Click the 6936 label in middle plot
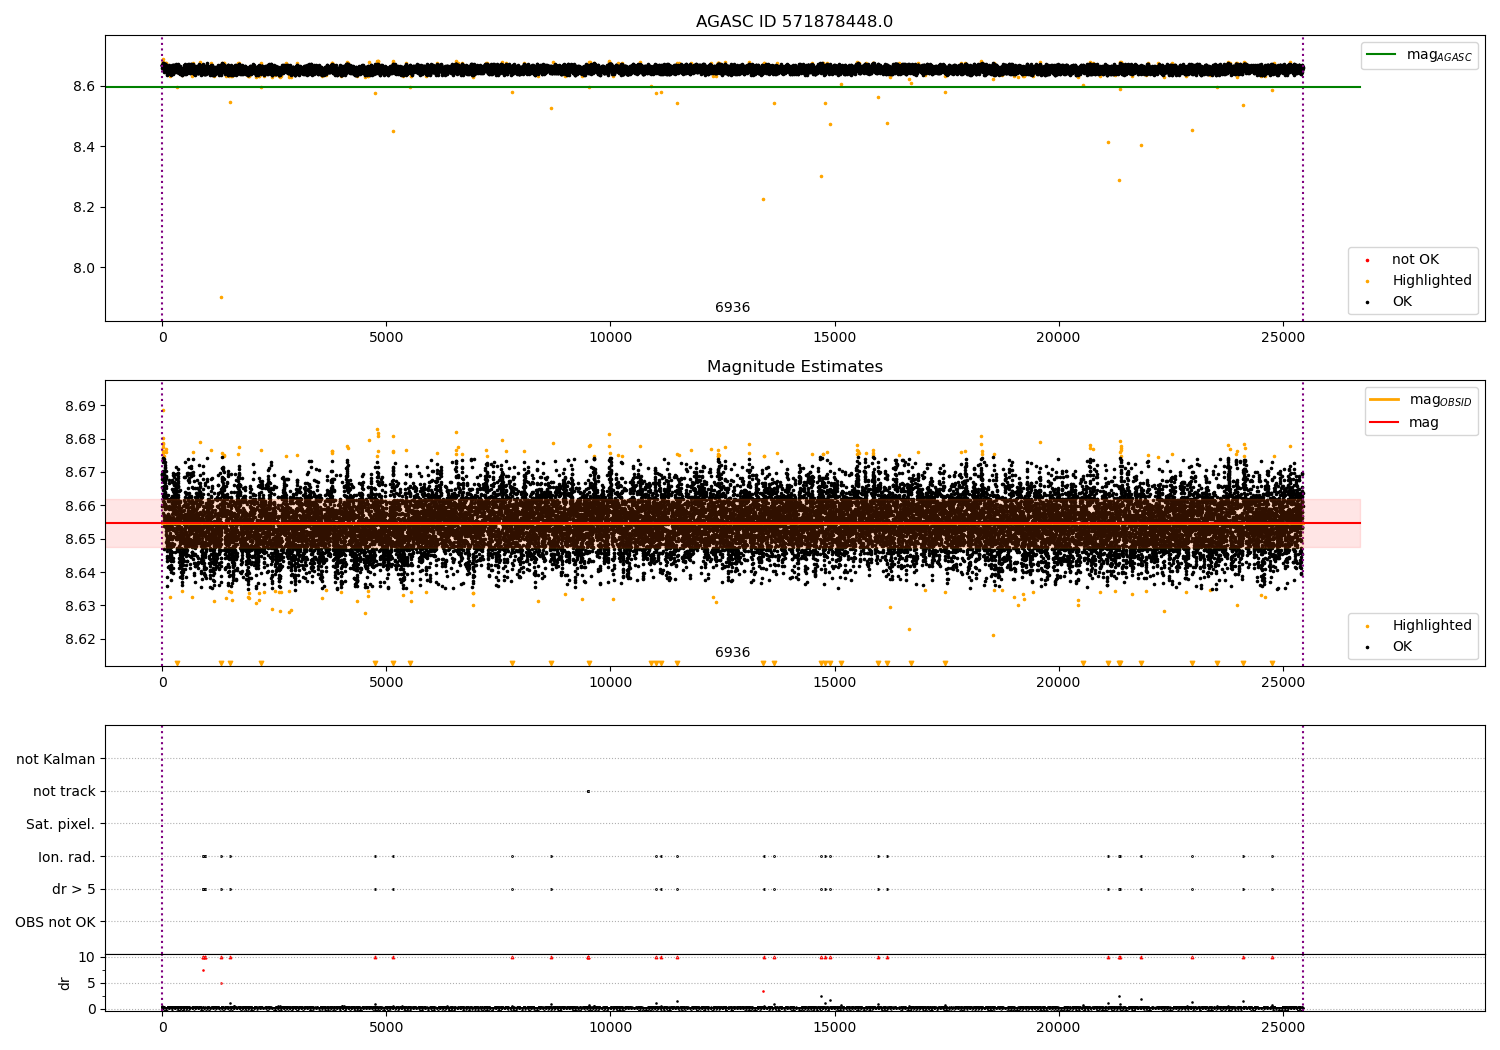The width and height of the screenshot is (1500, 1050). [x=732, y=653]
